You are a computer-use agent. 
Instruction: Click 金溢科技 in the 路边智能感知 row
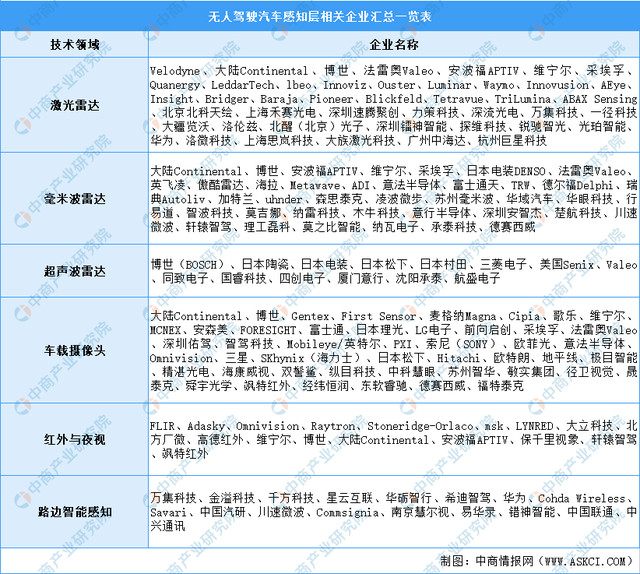coord(232,498)
